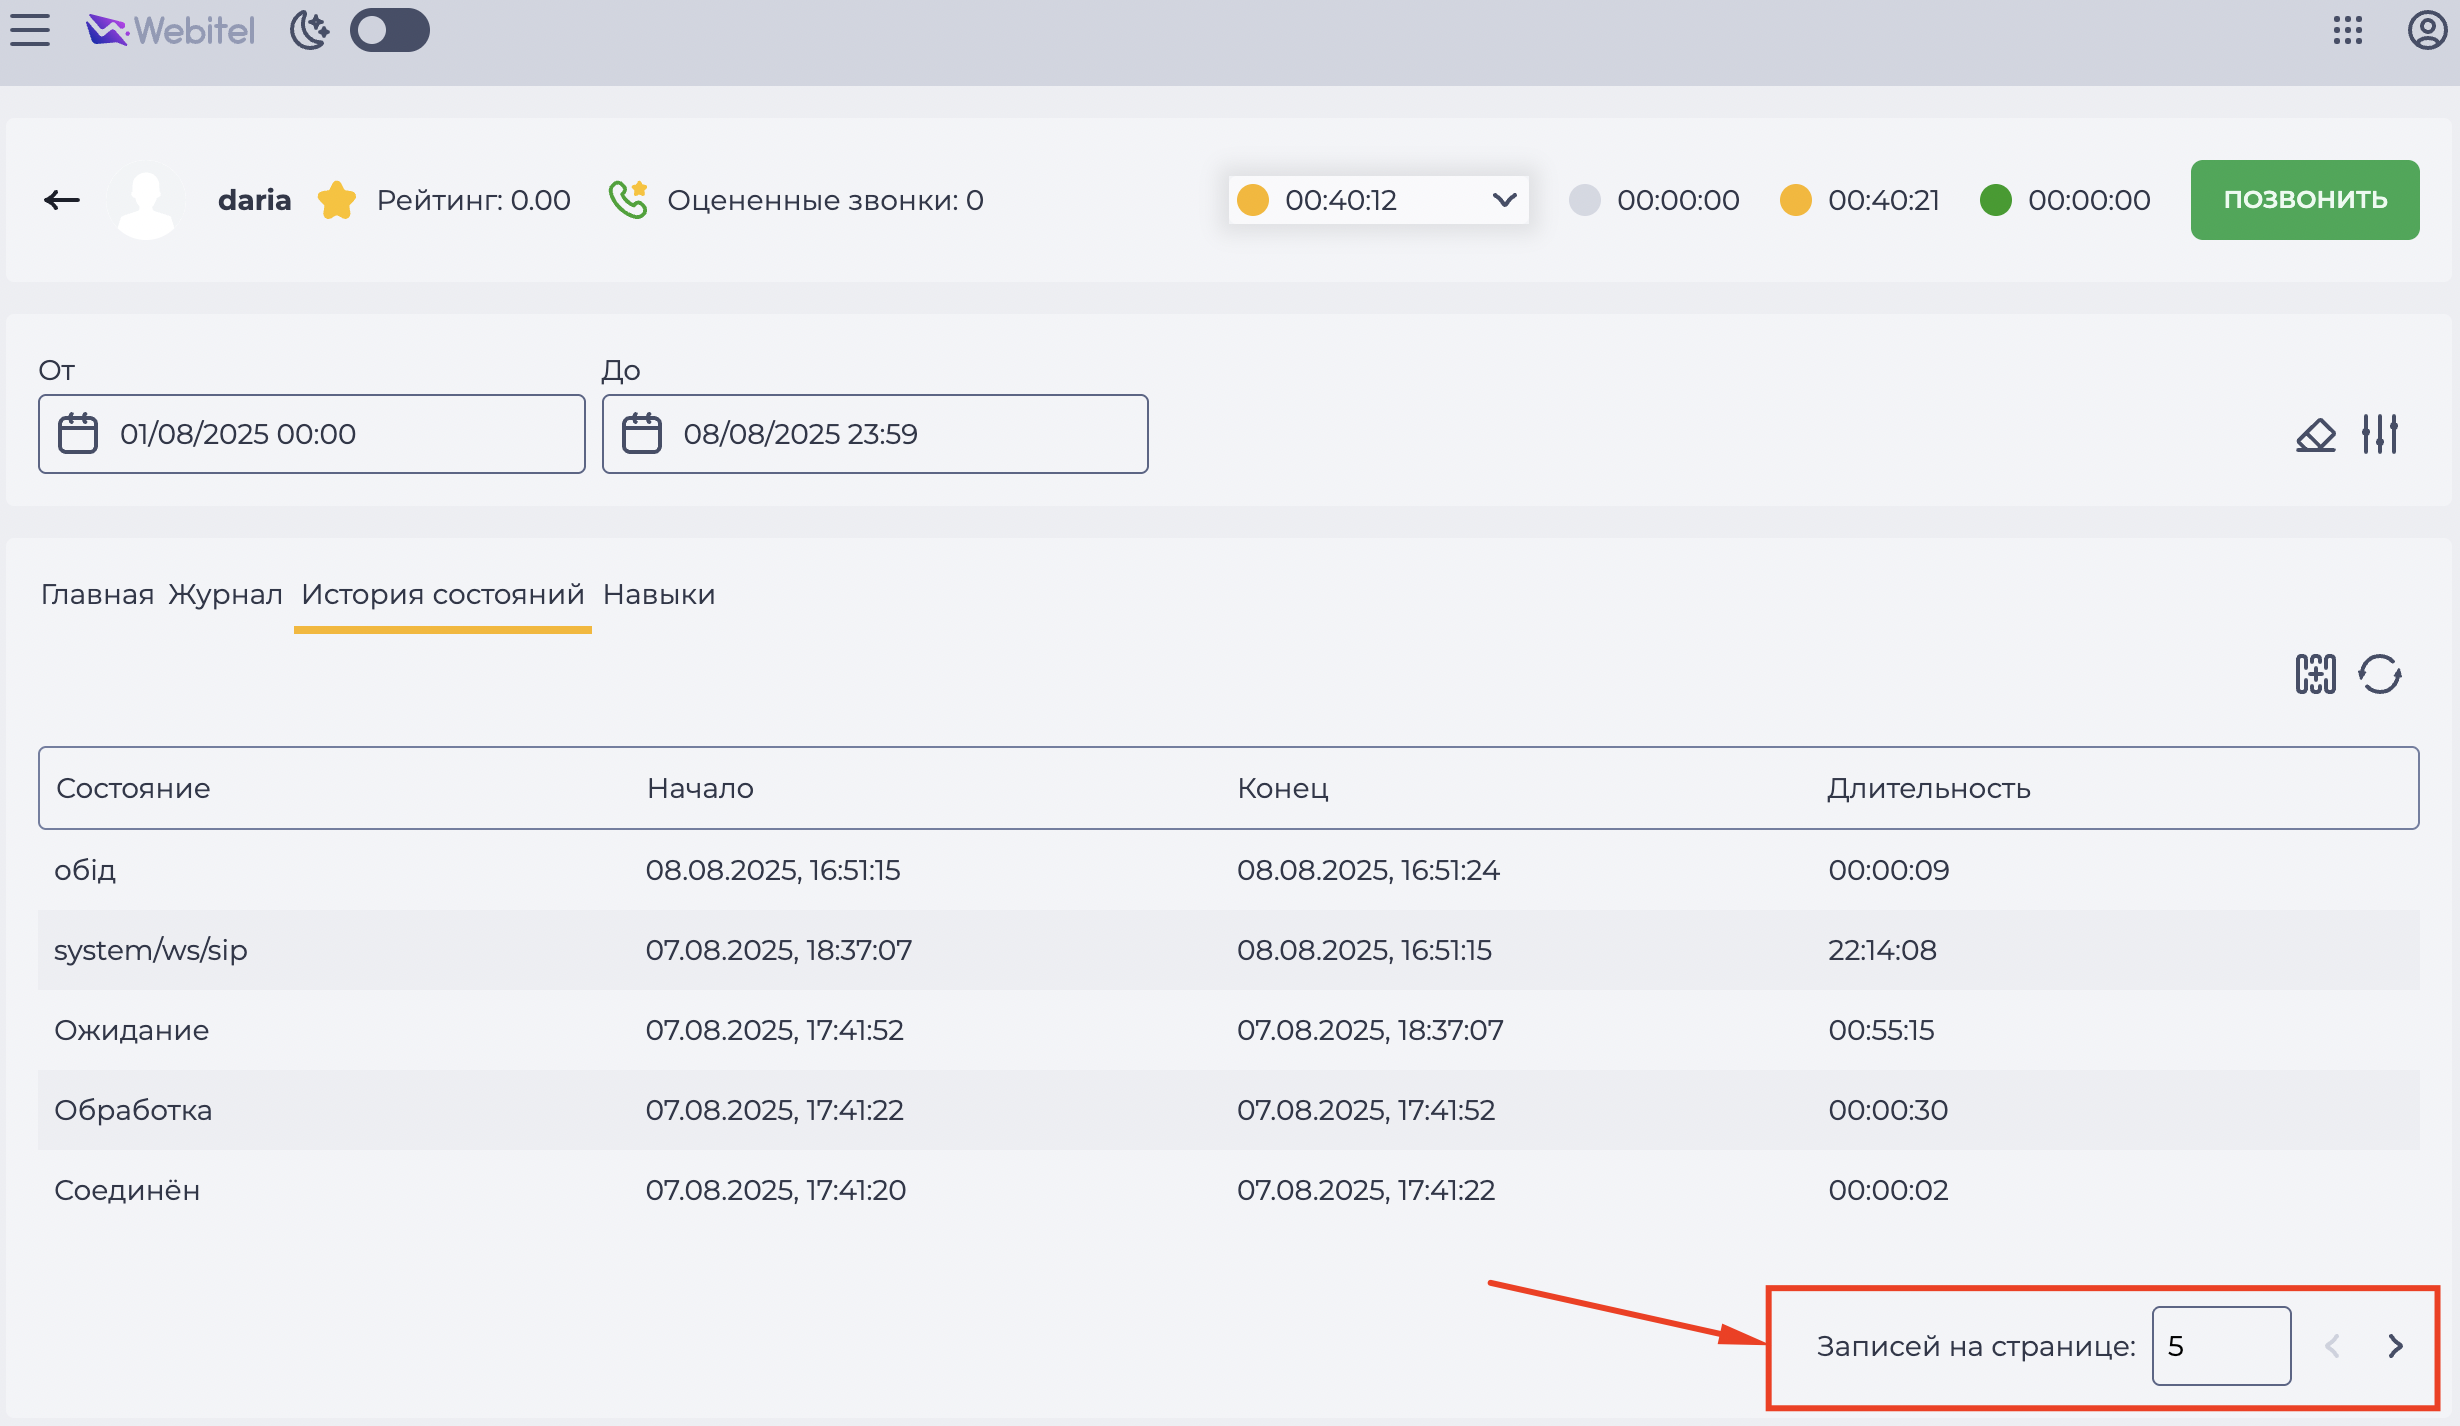
Task: Open the До date field
Action: point(875,434)
